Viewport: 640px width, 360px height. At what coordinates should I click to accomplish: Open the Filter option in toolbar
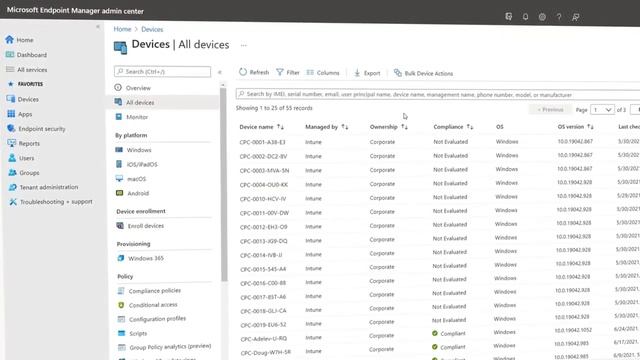pos(288,72)
